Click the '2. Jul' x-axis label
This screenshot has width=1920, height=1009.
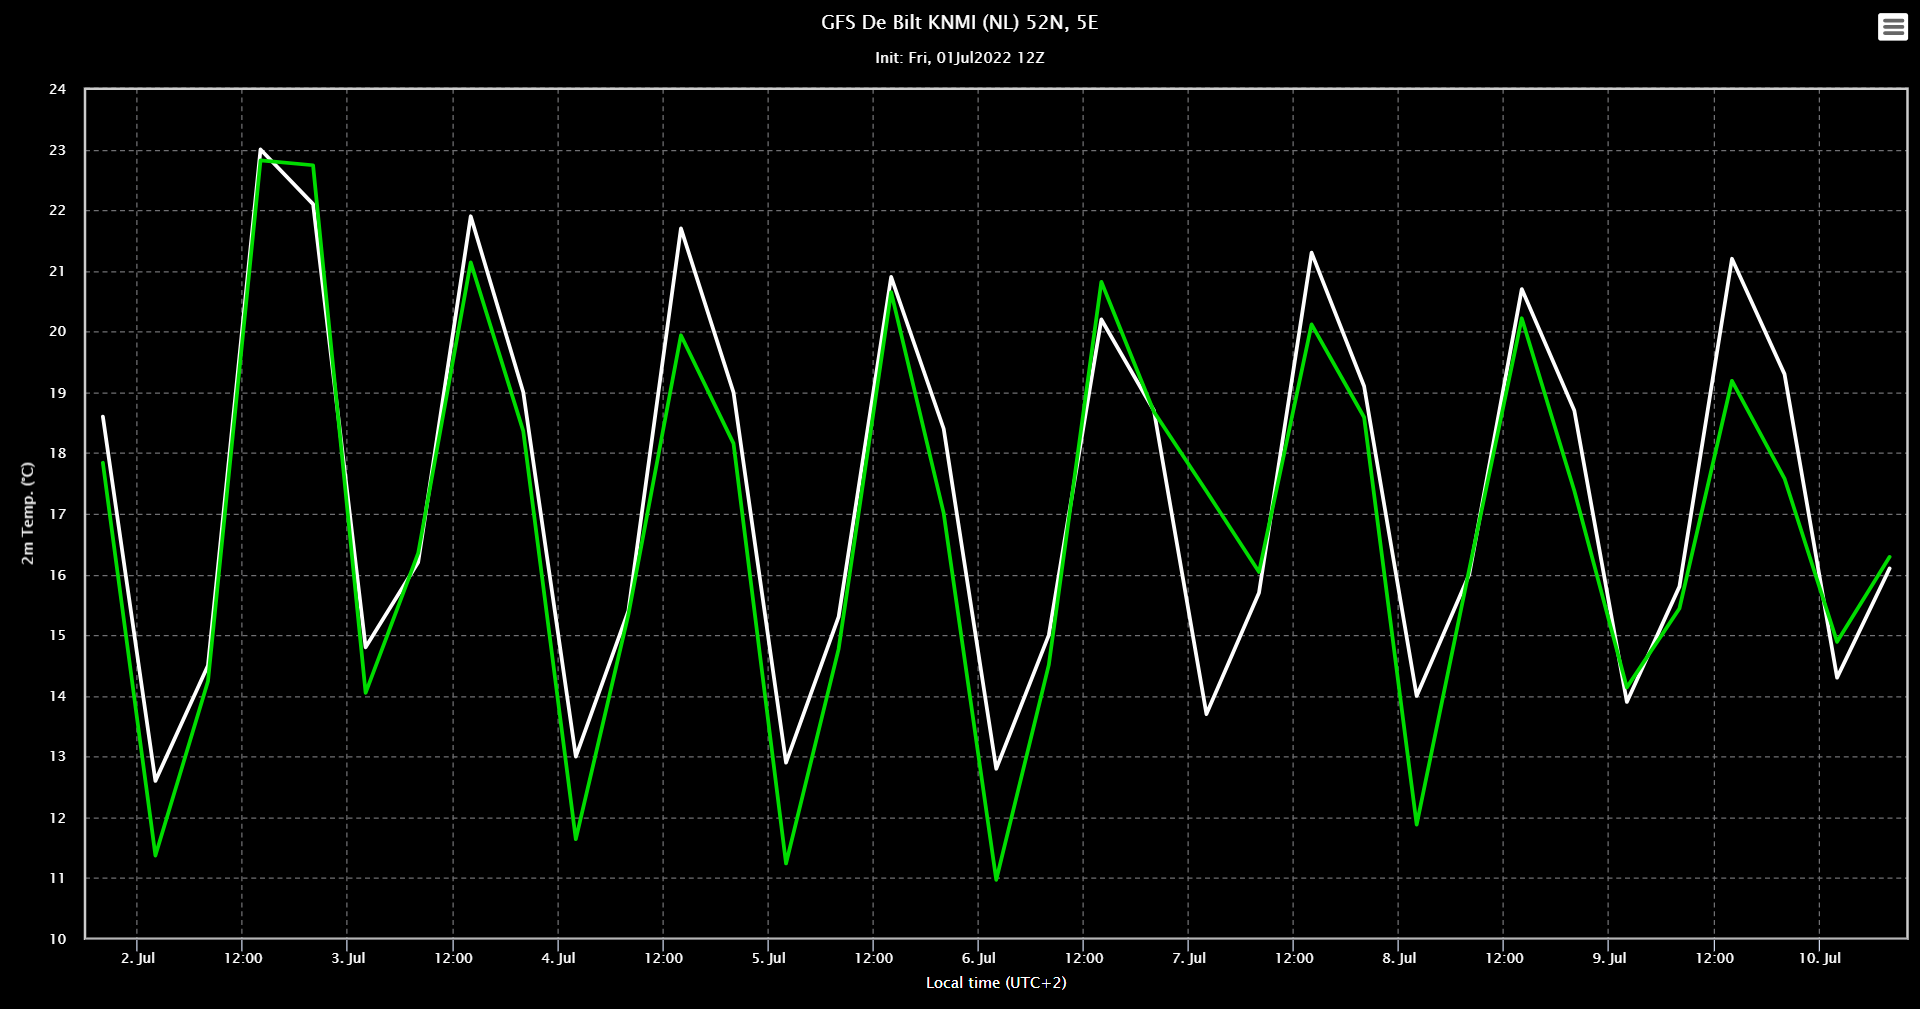tap(138, 958)
